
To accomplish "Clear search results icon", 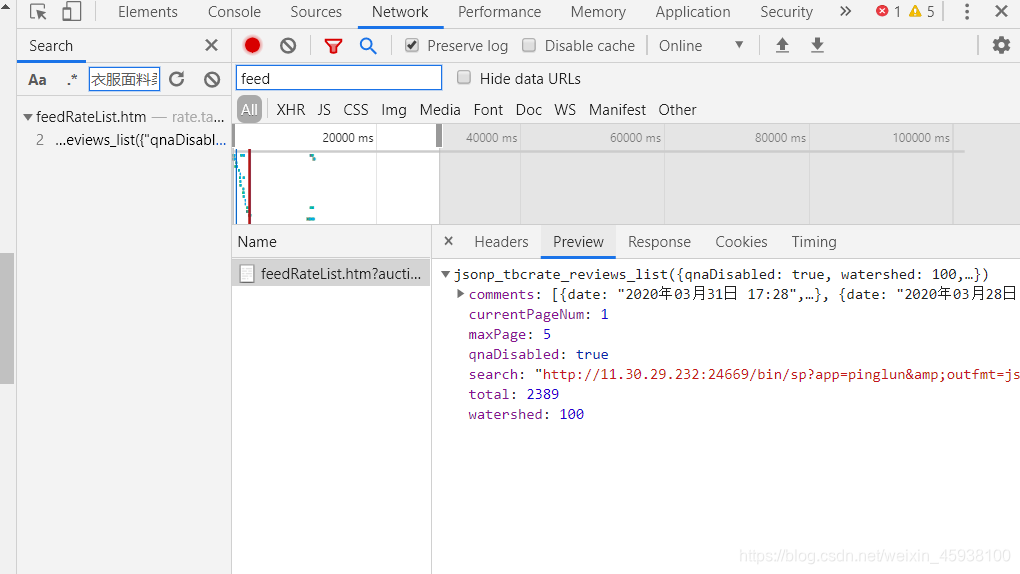I will [x=212, y=79].
